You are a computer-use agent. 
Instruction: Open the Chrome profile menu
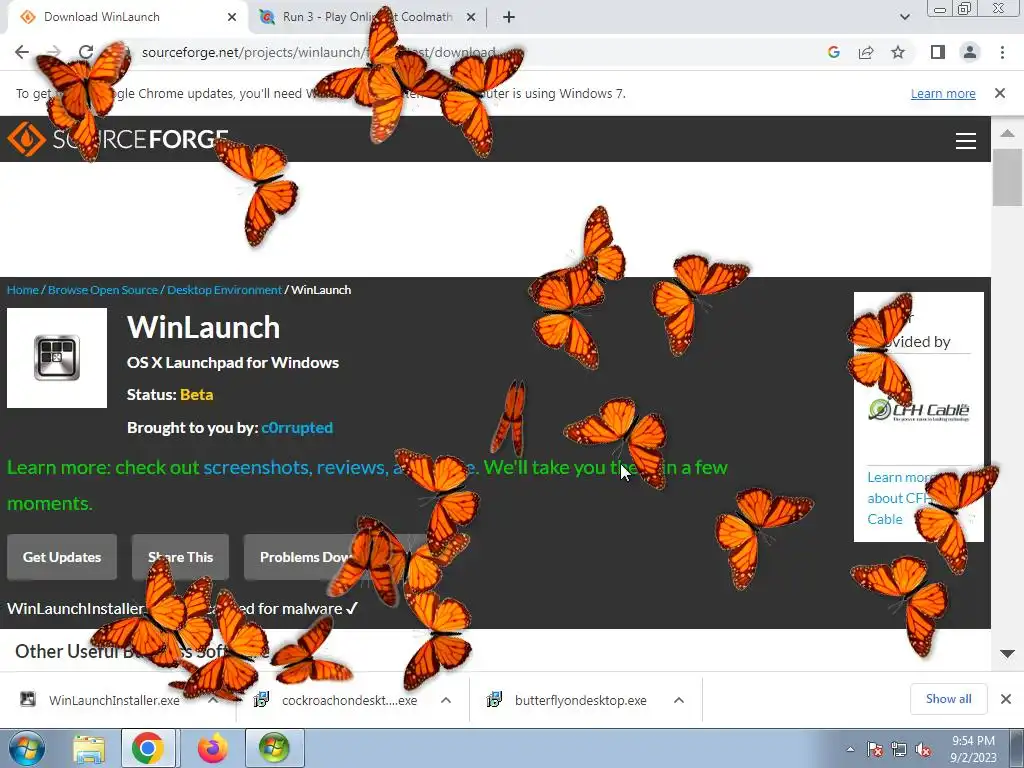970,52
